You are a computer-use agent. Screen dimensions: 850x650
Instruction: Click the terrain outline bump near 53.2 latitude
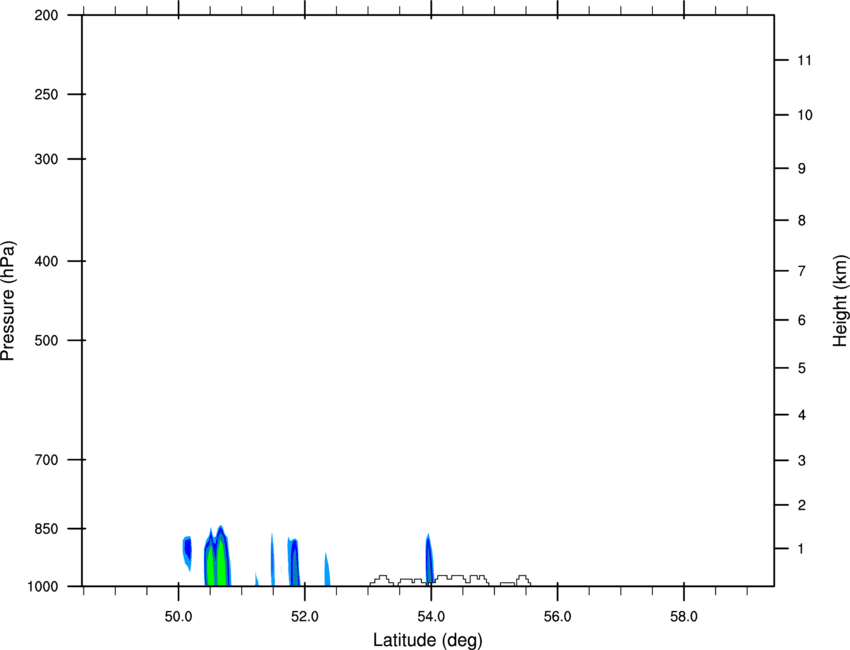coord(382,581)
